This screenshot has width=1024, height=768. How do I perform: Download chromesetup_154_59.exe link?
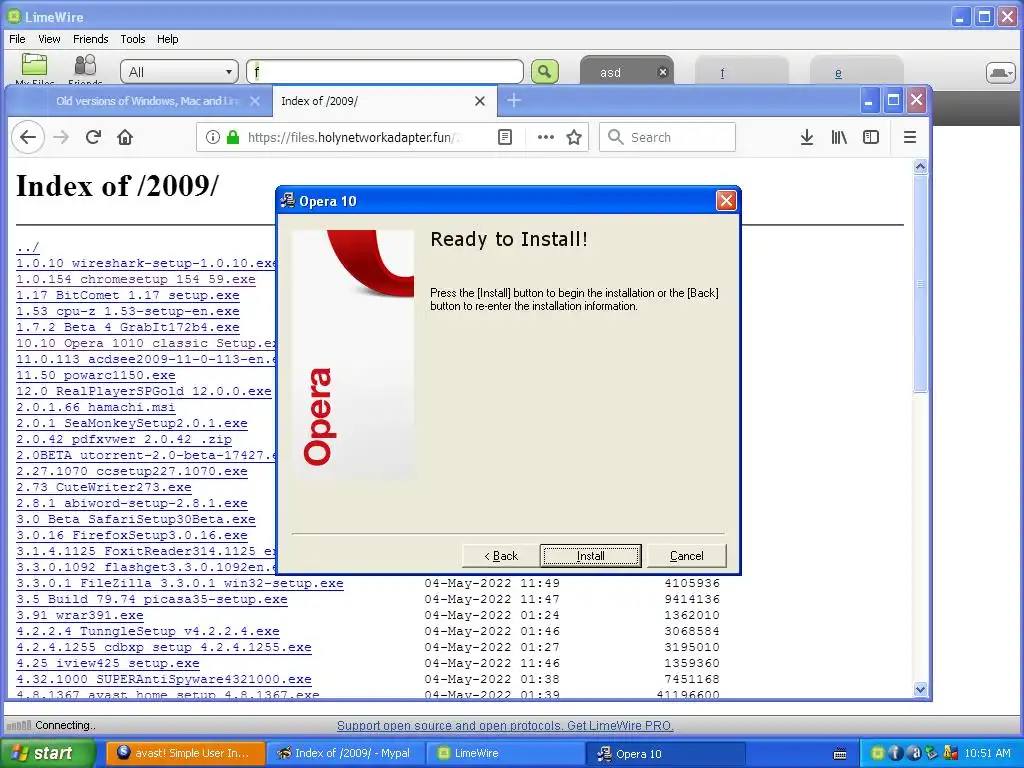point(136,280)
